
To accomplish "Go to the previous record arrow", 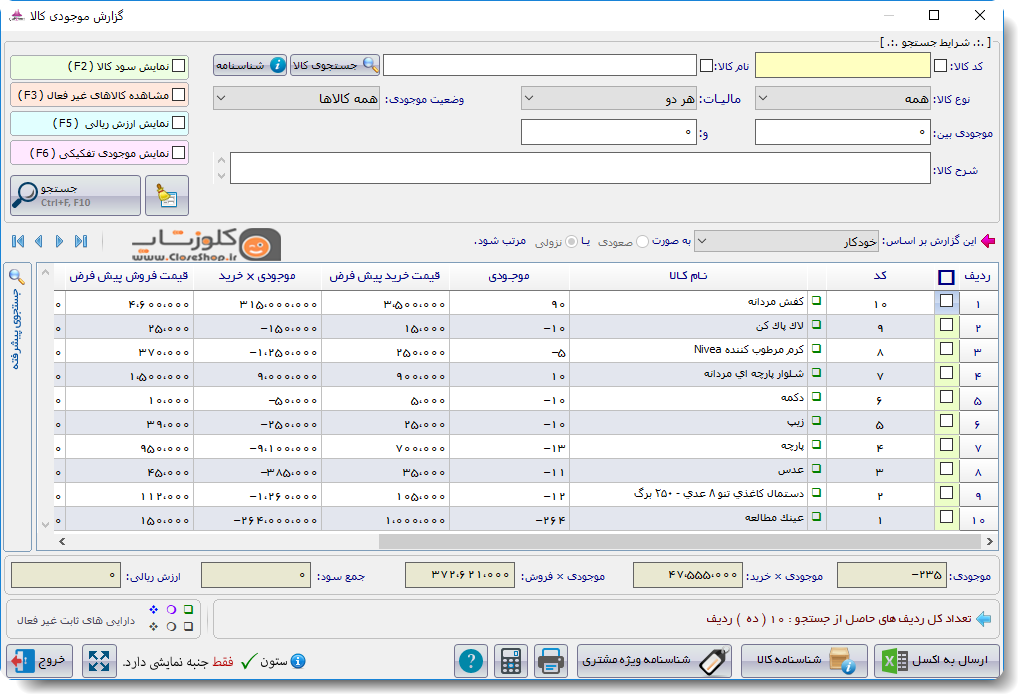I will coord(39,241).
